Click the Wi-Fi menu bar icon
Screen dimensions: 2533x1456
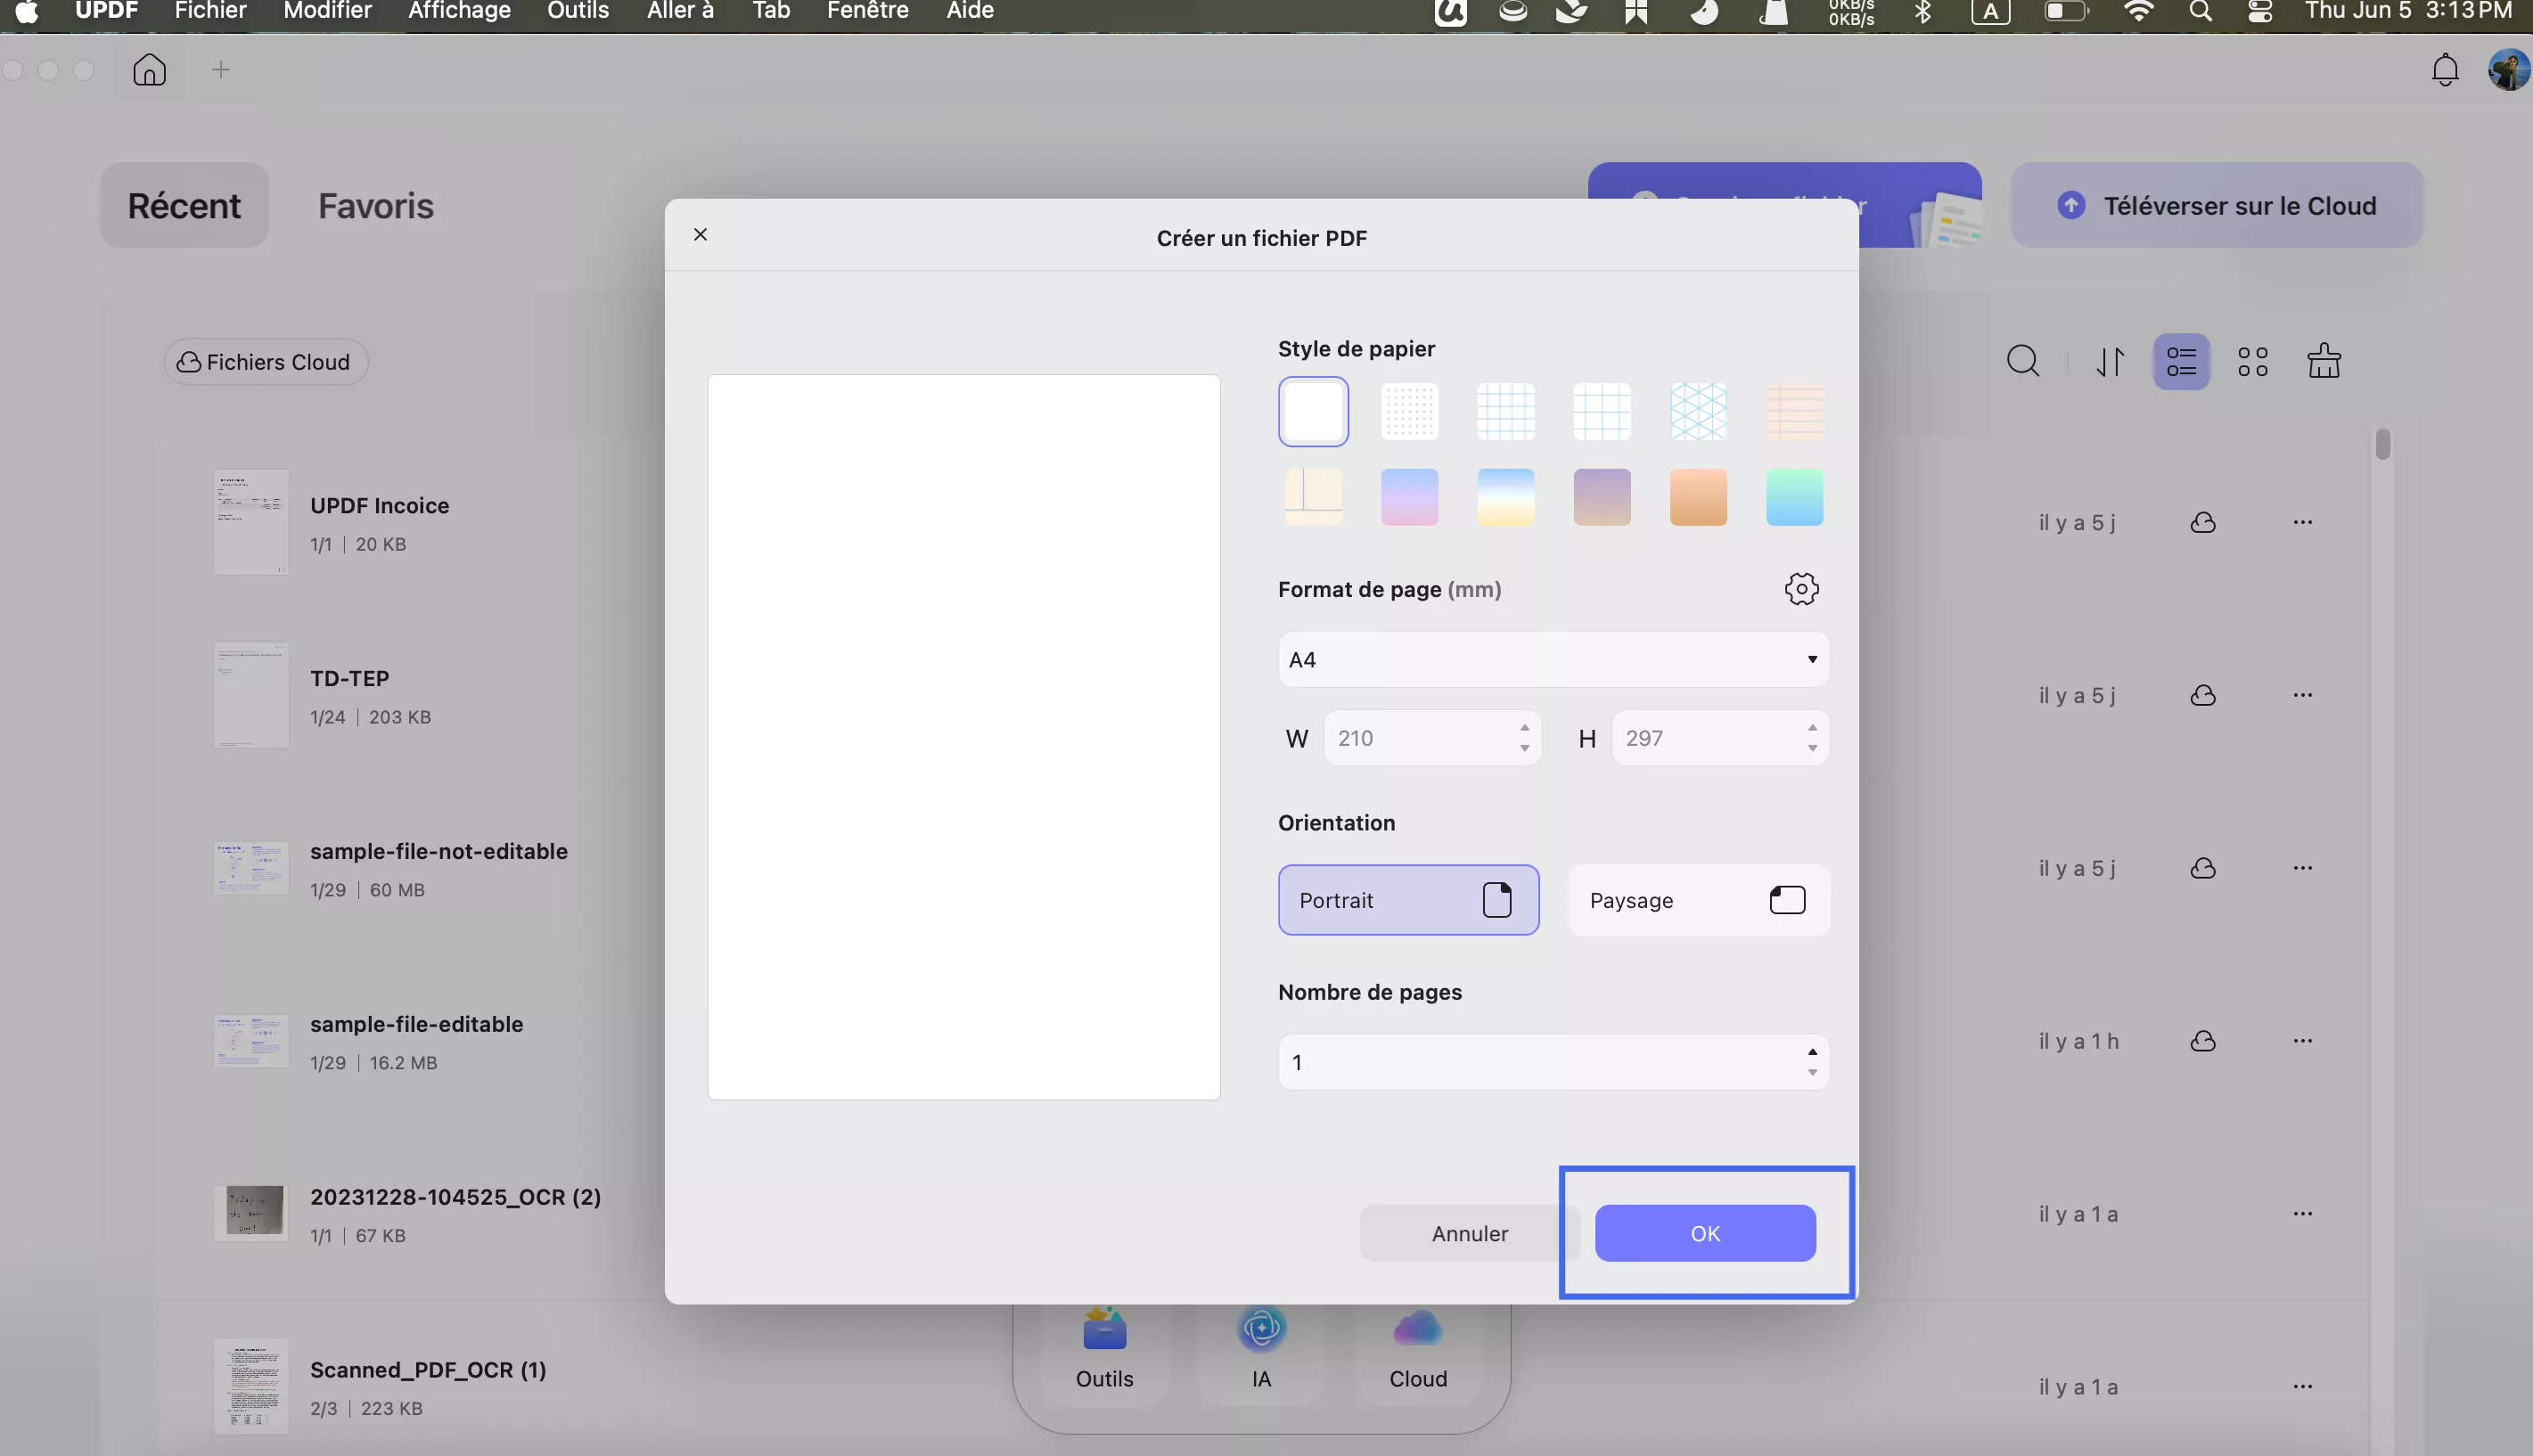[2138, 12]
